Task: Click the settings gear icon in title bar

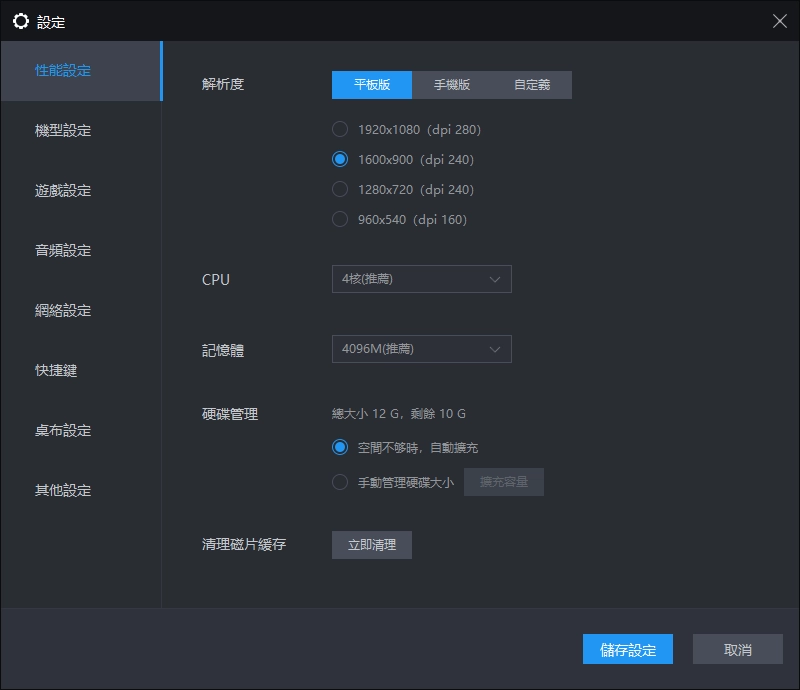Action: (19, 20)
